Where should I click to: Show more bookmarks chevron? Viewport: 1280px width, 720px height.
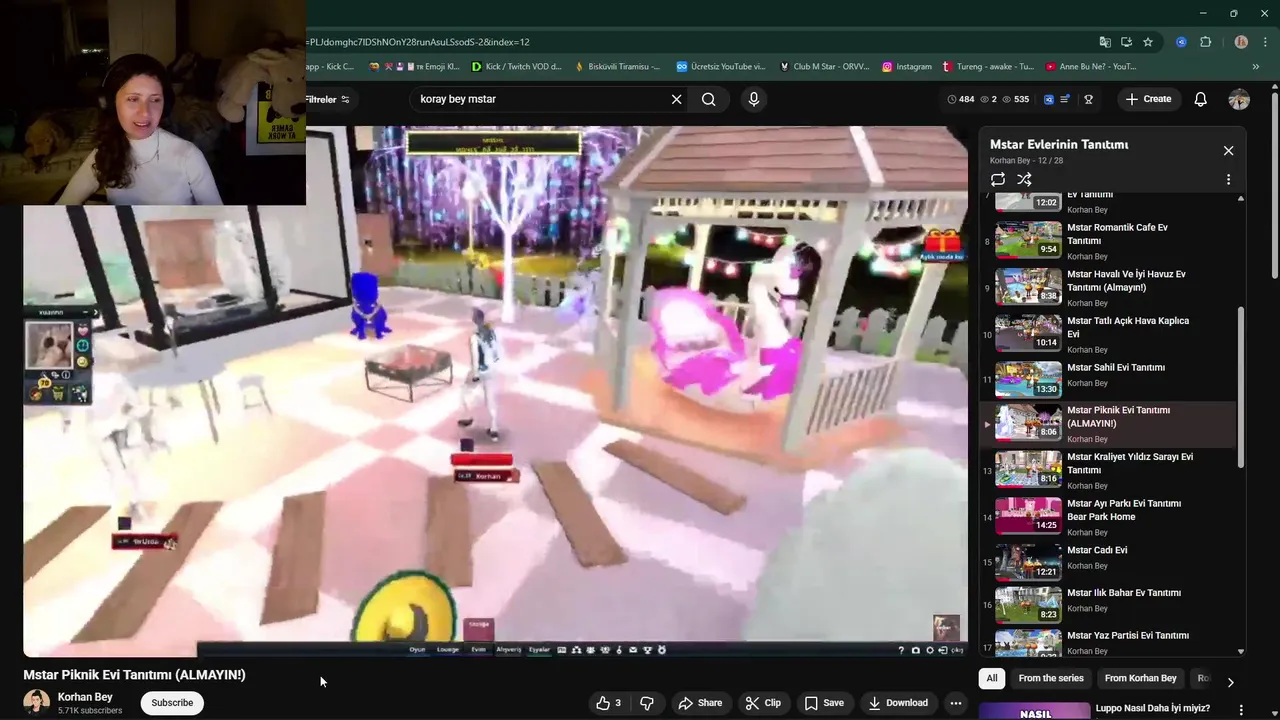pyautogui.click(x=1256, y=67)
